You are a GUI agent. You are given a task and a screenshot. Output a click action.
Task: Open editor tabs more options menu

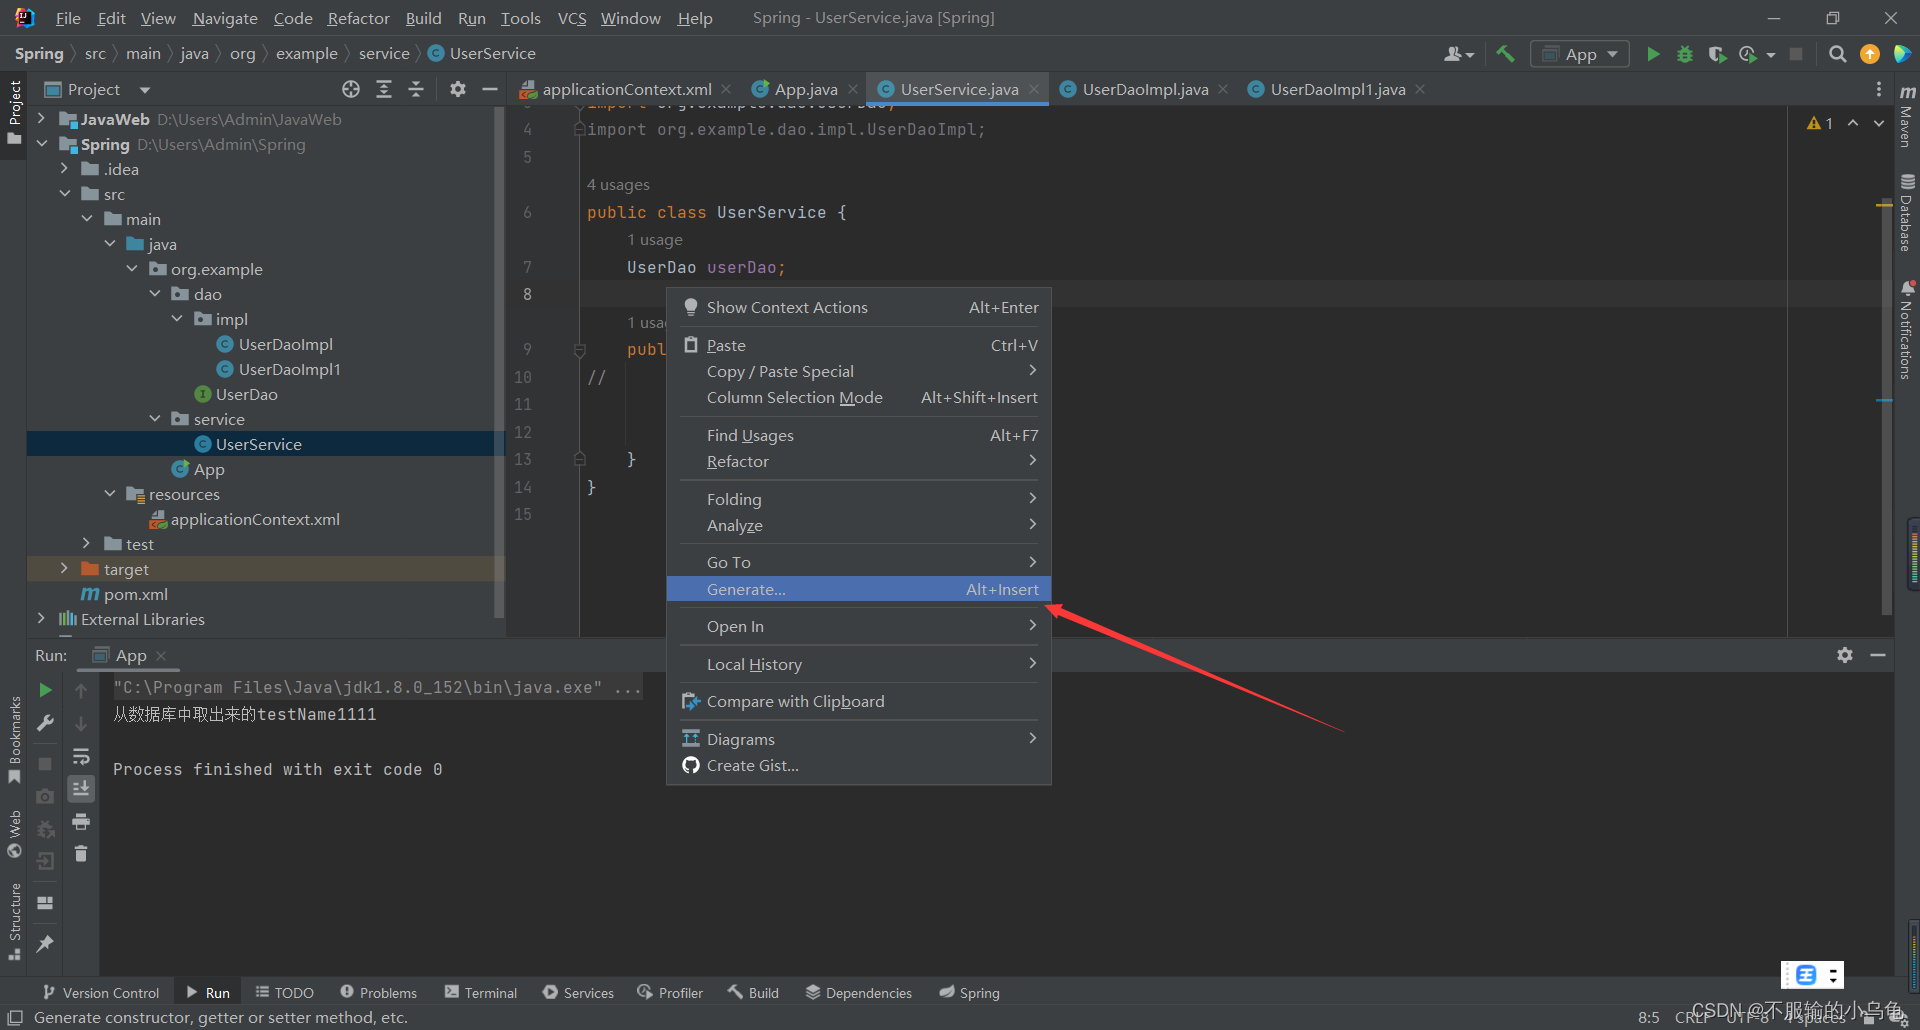(1879, 89)
